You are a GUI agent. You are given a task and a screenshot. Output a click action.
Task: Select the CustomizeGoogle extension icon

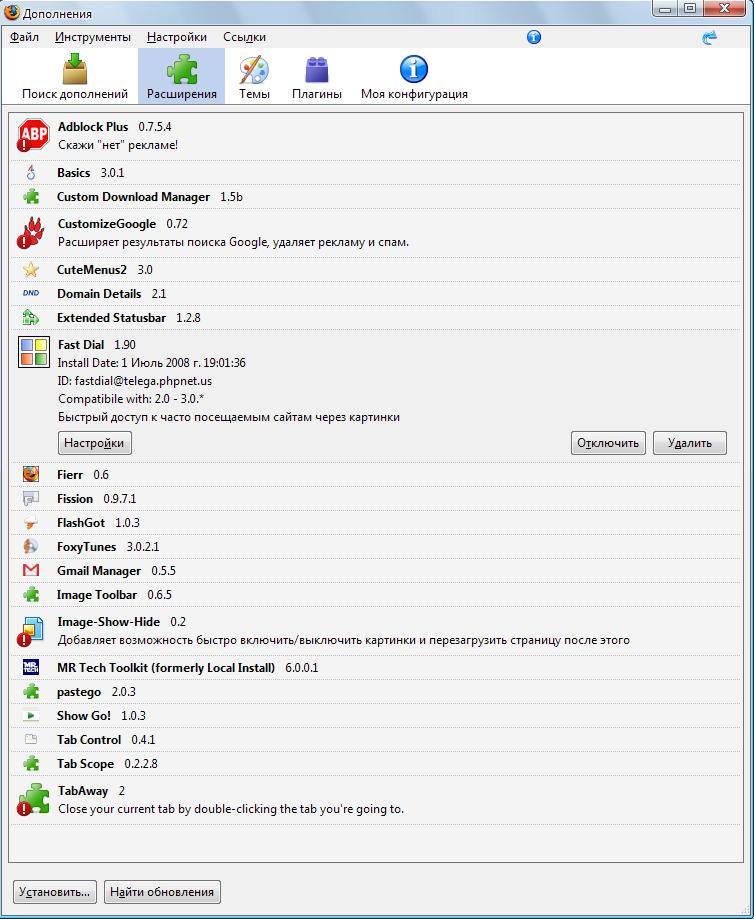pos(32,232)
